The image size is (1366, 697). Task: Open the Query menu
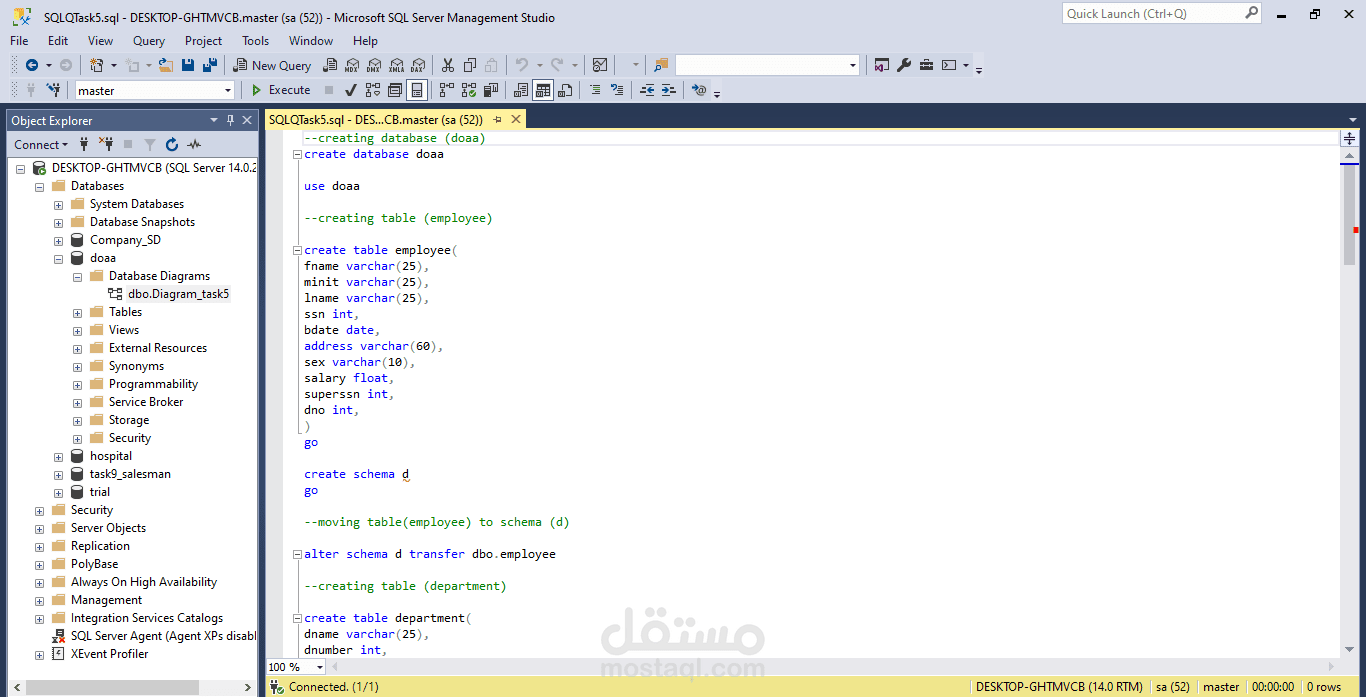click(148, 41)
